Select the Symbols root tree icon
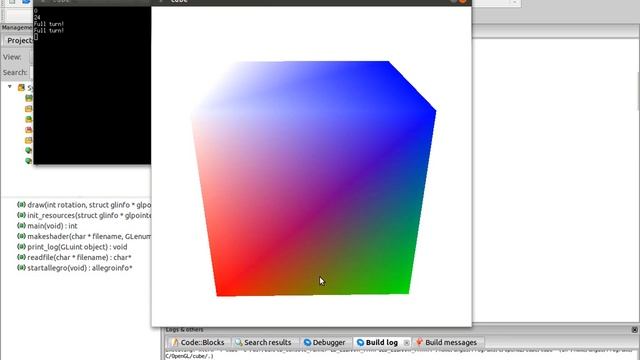 (21, 87)
